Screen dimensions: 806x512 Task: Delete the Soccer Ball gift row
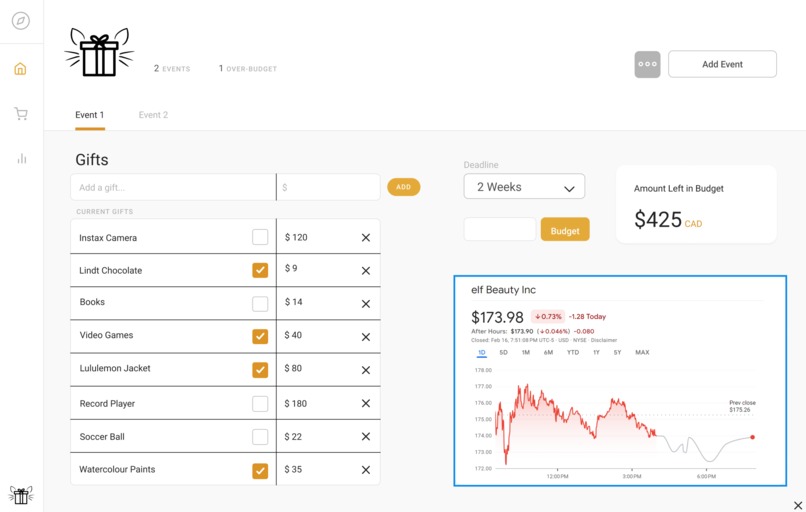click(x=365, y=436)
